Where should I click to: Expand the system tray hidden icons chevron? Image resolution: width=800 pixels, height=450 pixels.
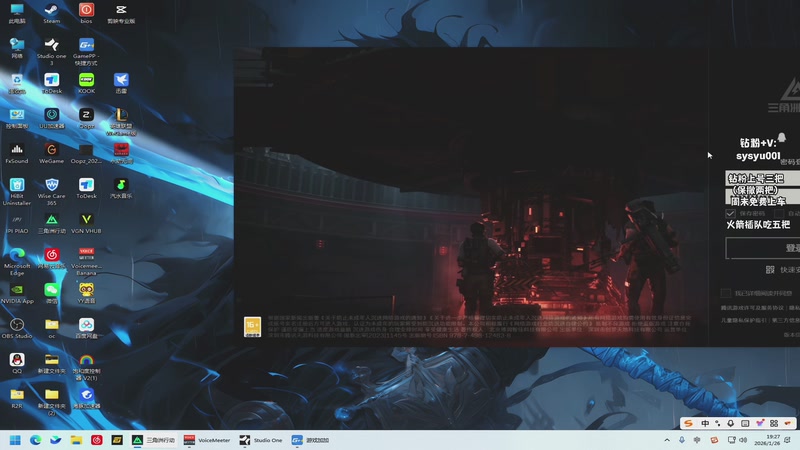click(x=667, y=440)
